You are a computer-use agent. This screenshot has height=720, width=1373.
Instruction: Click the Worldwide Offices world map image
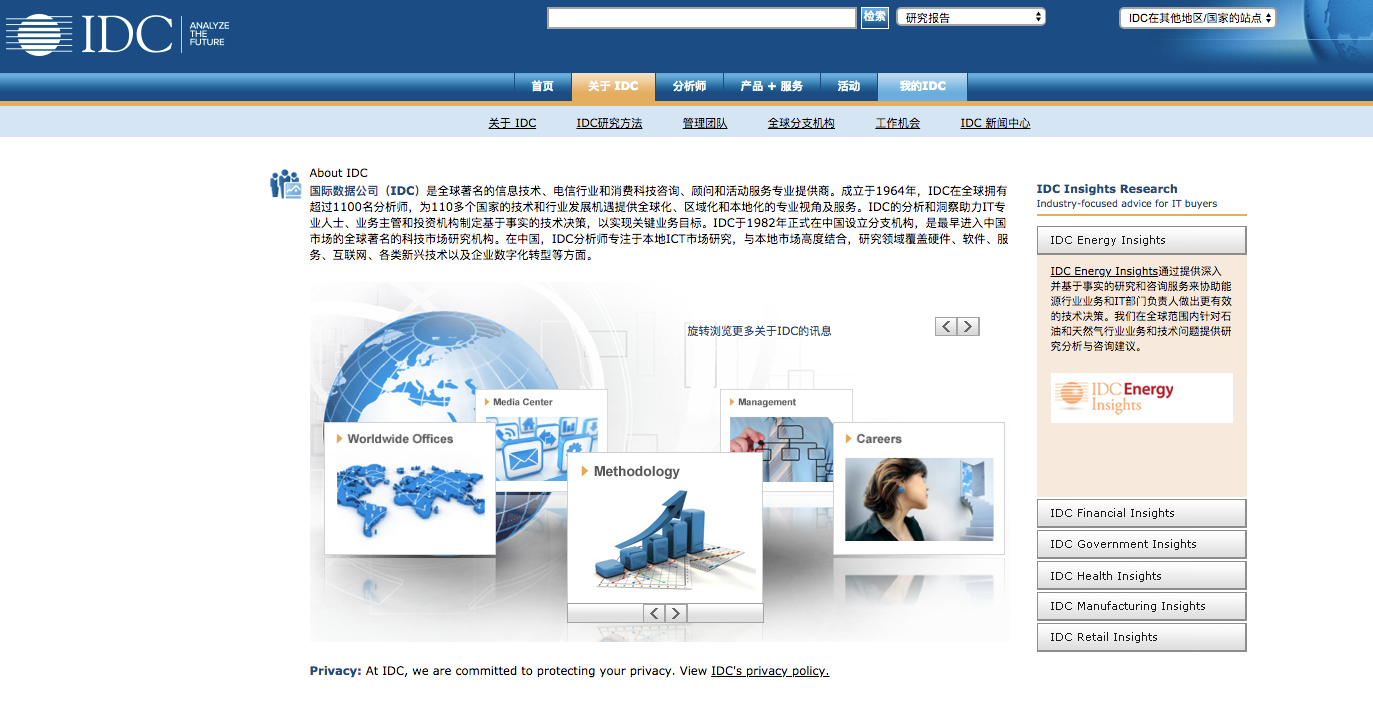410,499
